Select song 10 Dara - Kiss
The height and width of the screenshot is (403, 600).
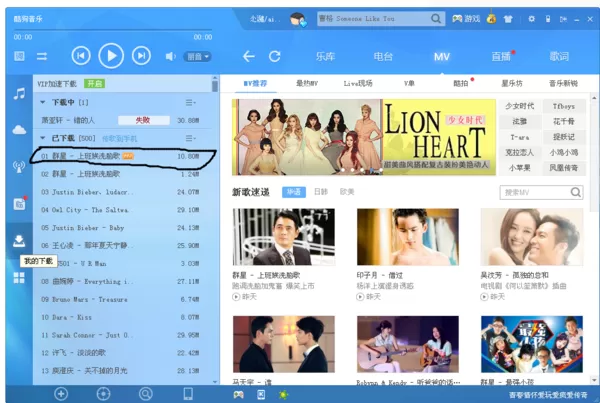(119, 317)
